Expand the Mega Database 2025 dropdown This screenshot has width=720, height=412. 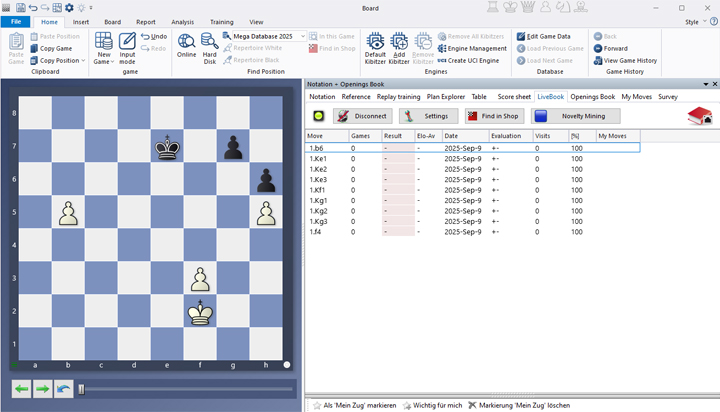pos(301,36)
